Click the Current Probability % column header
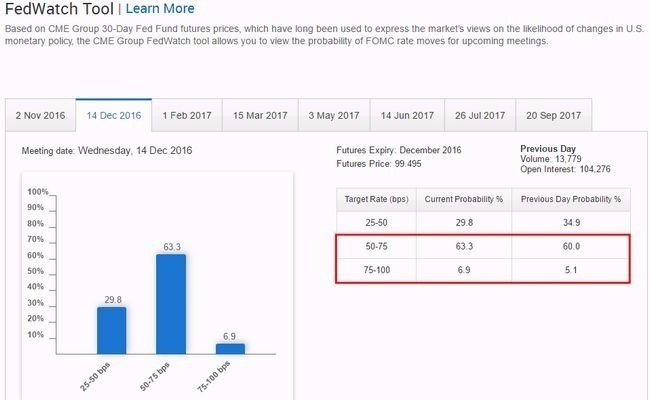Viewport: 650px width, 400px height. [x=464, y=199]
